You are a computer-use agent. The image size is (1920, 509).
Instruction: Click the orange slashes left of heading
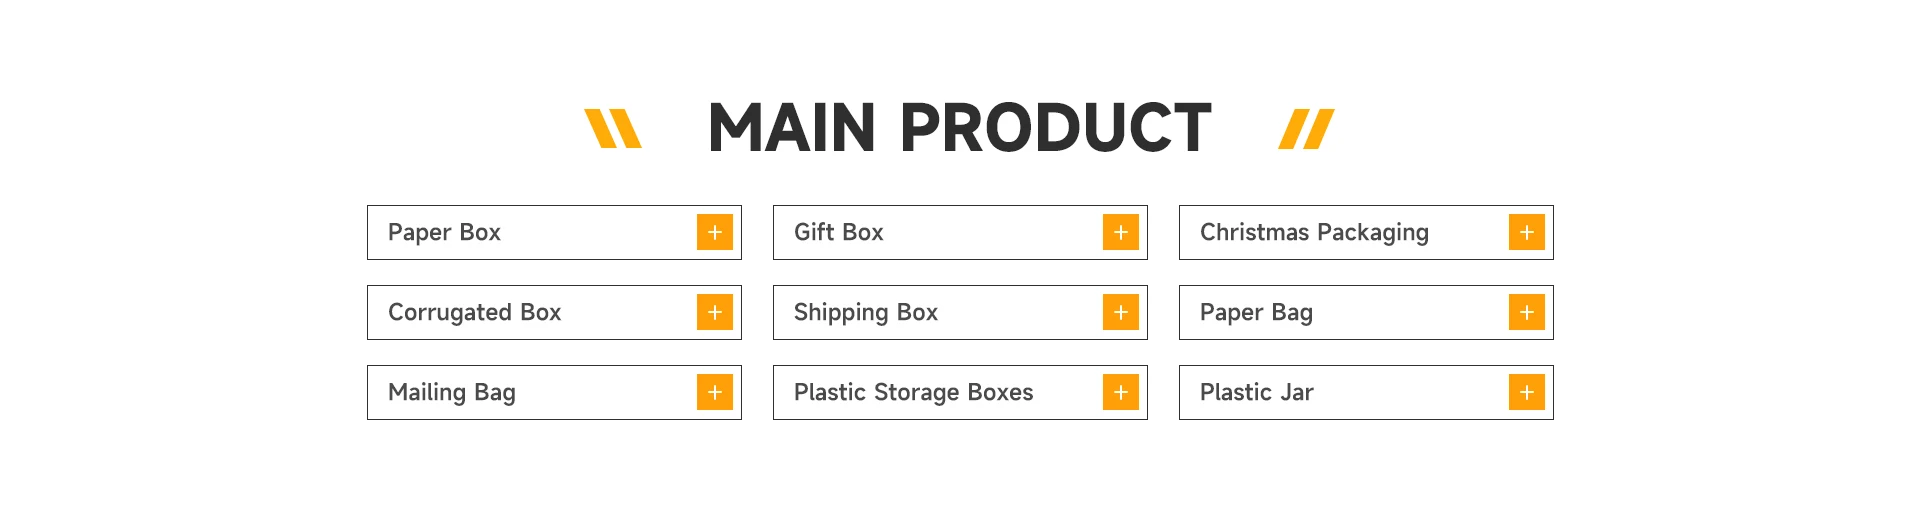coord(612,129)
